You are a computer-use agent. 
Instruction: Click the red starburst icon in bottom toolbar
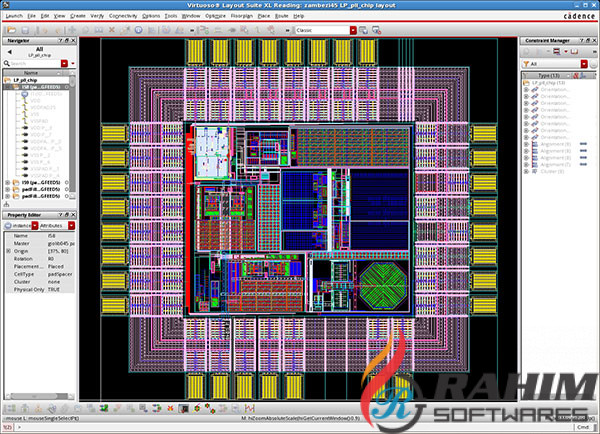(170, 409)
